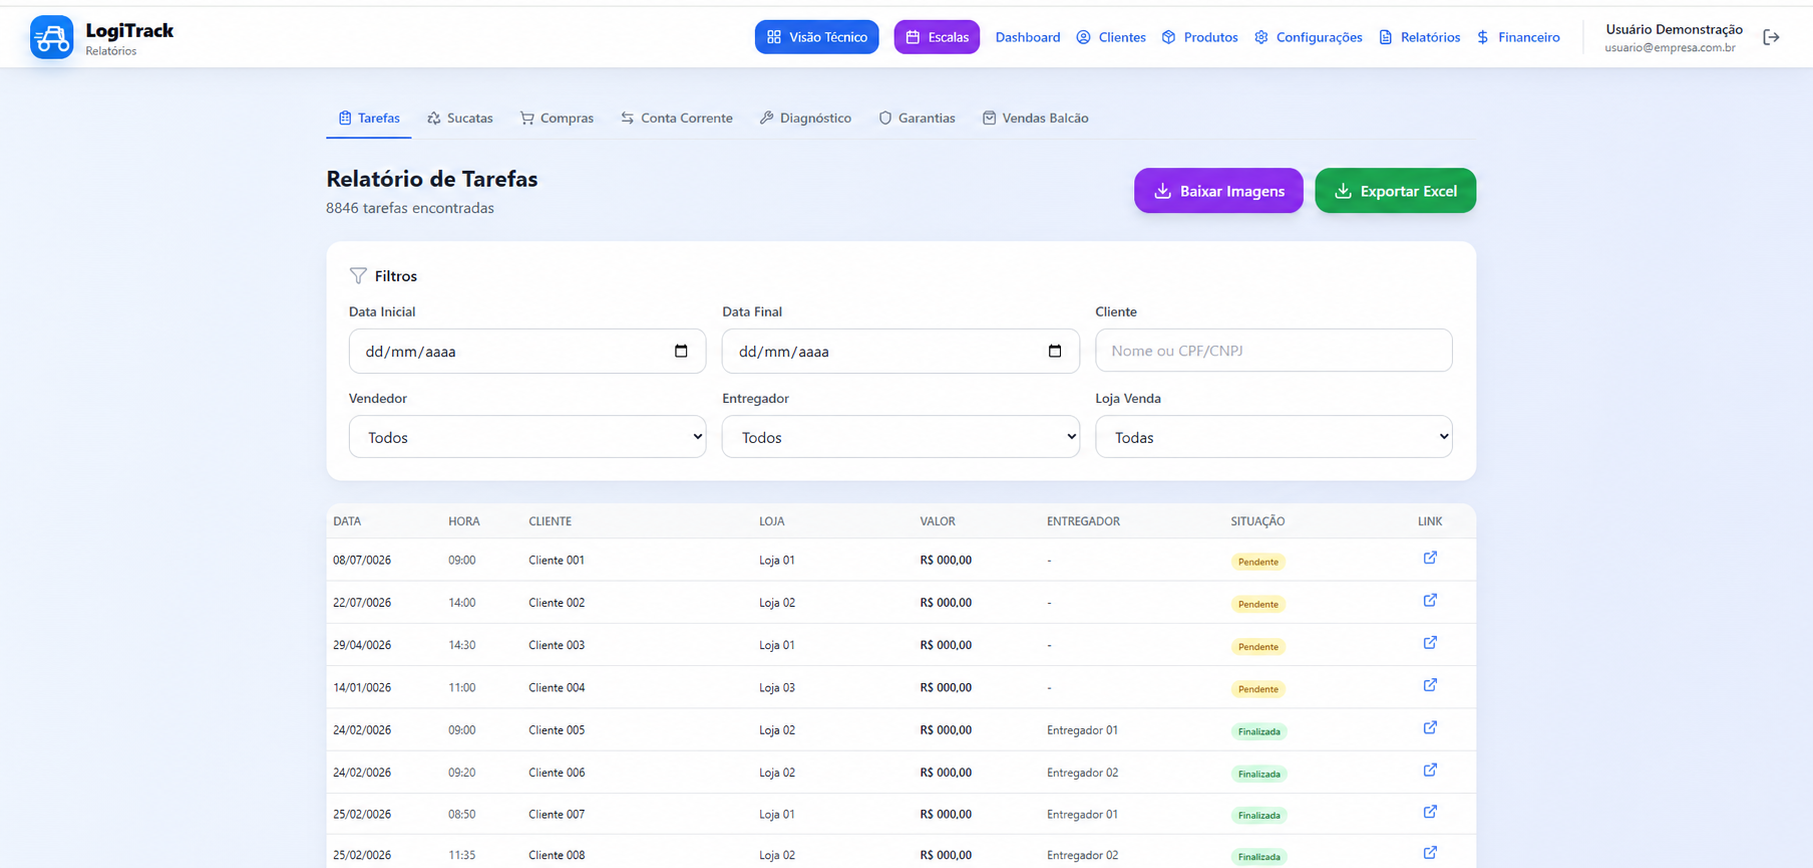Open the Visão Técnico view
1813x868 pixels.
click(x=817, y=37)
